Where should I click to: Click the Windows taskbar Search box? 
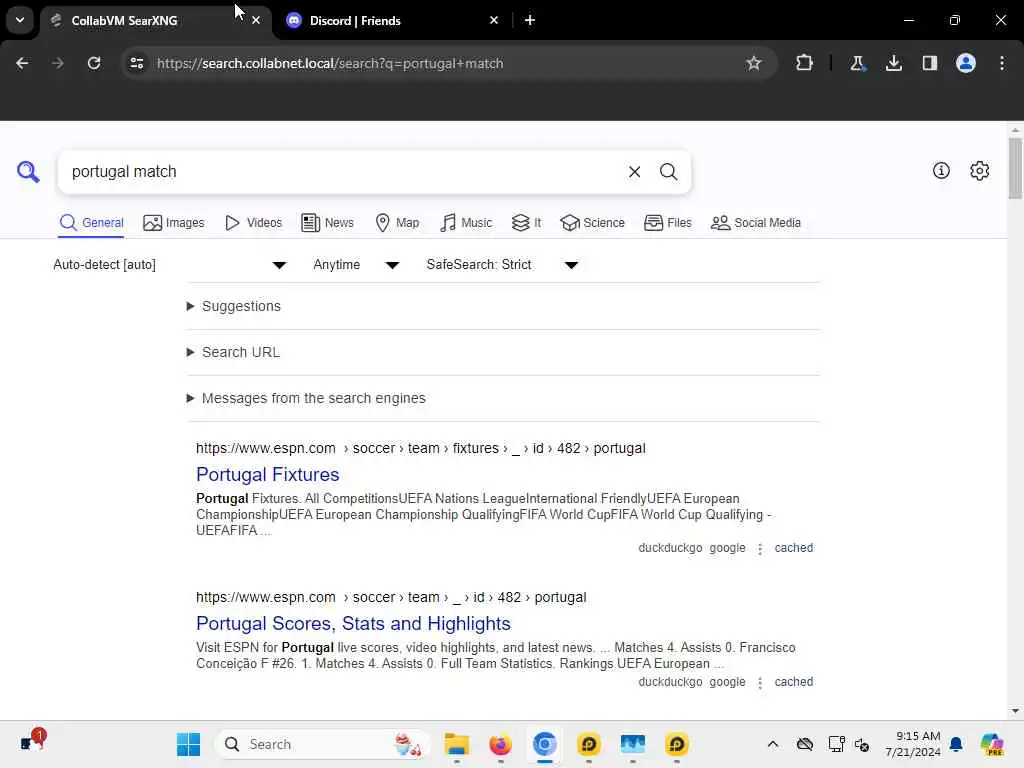323,744
